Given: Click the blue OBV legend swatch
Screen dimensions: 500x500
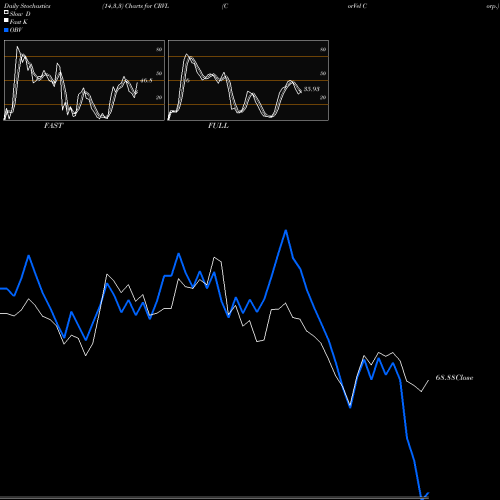Looking at the screenshot, I should pyautogui.click(x=6, y=30).
